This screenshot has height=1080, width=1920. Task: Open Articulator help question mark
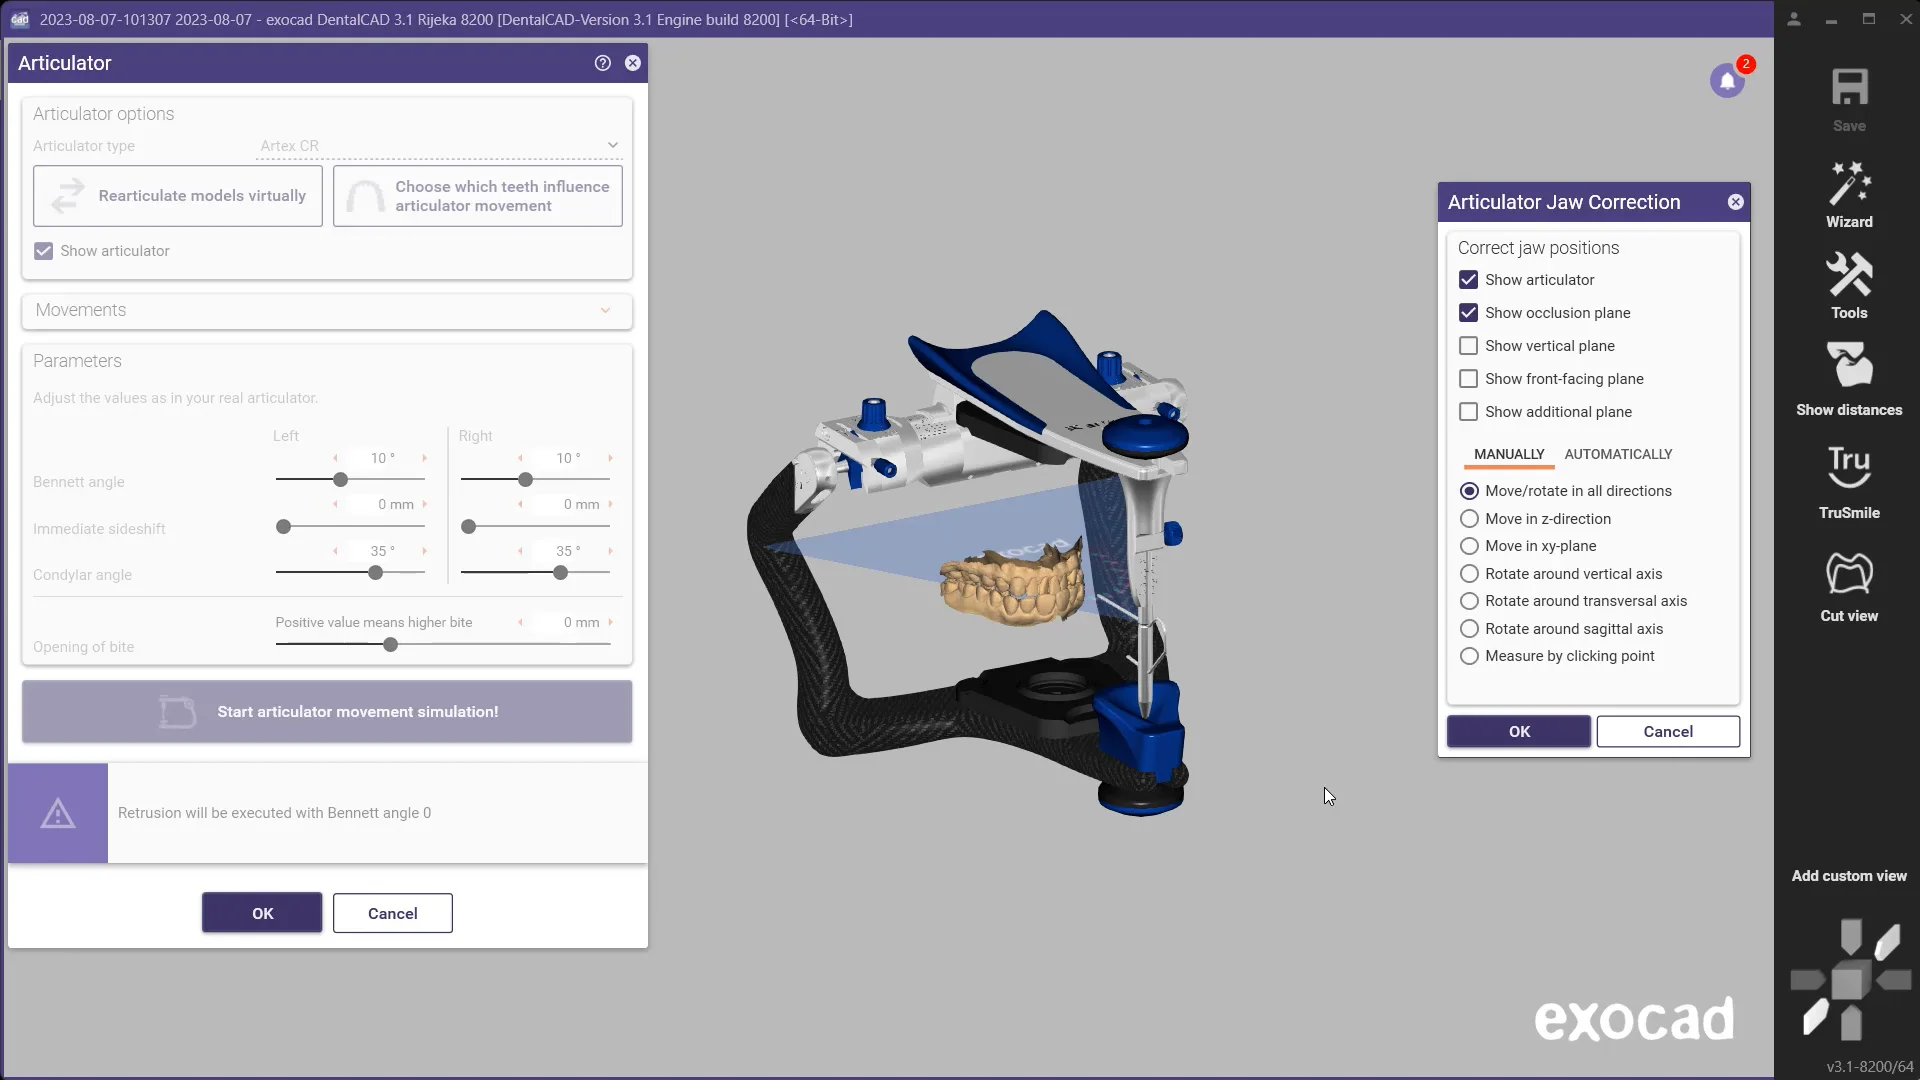pyautogui.click(x=602, y=63)
